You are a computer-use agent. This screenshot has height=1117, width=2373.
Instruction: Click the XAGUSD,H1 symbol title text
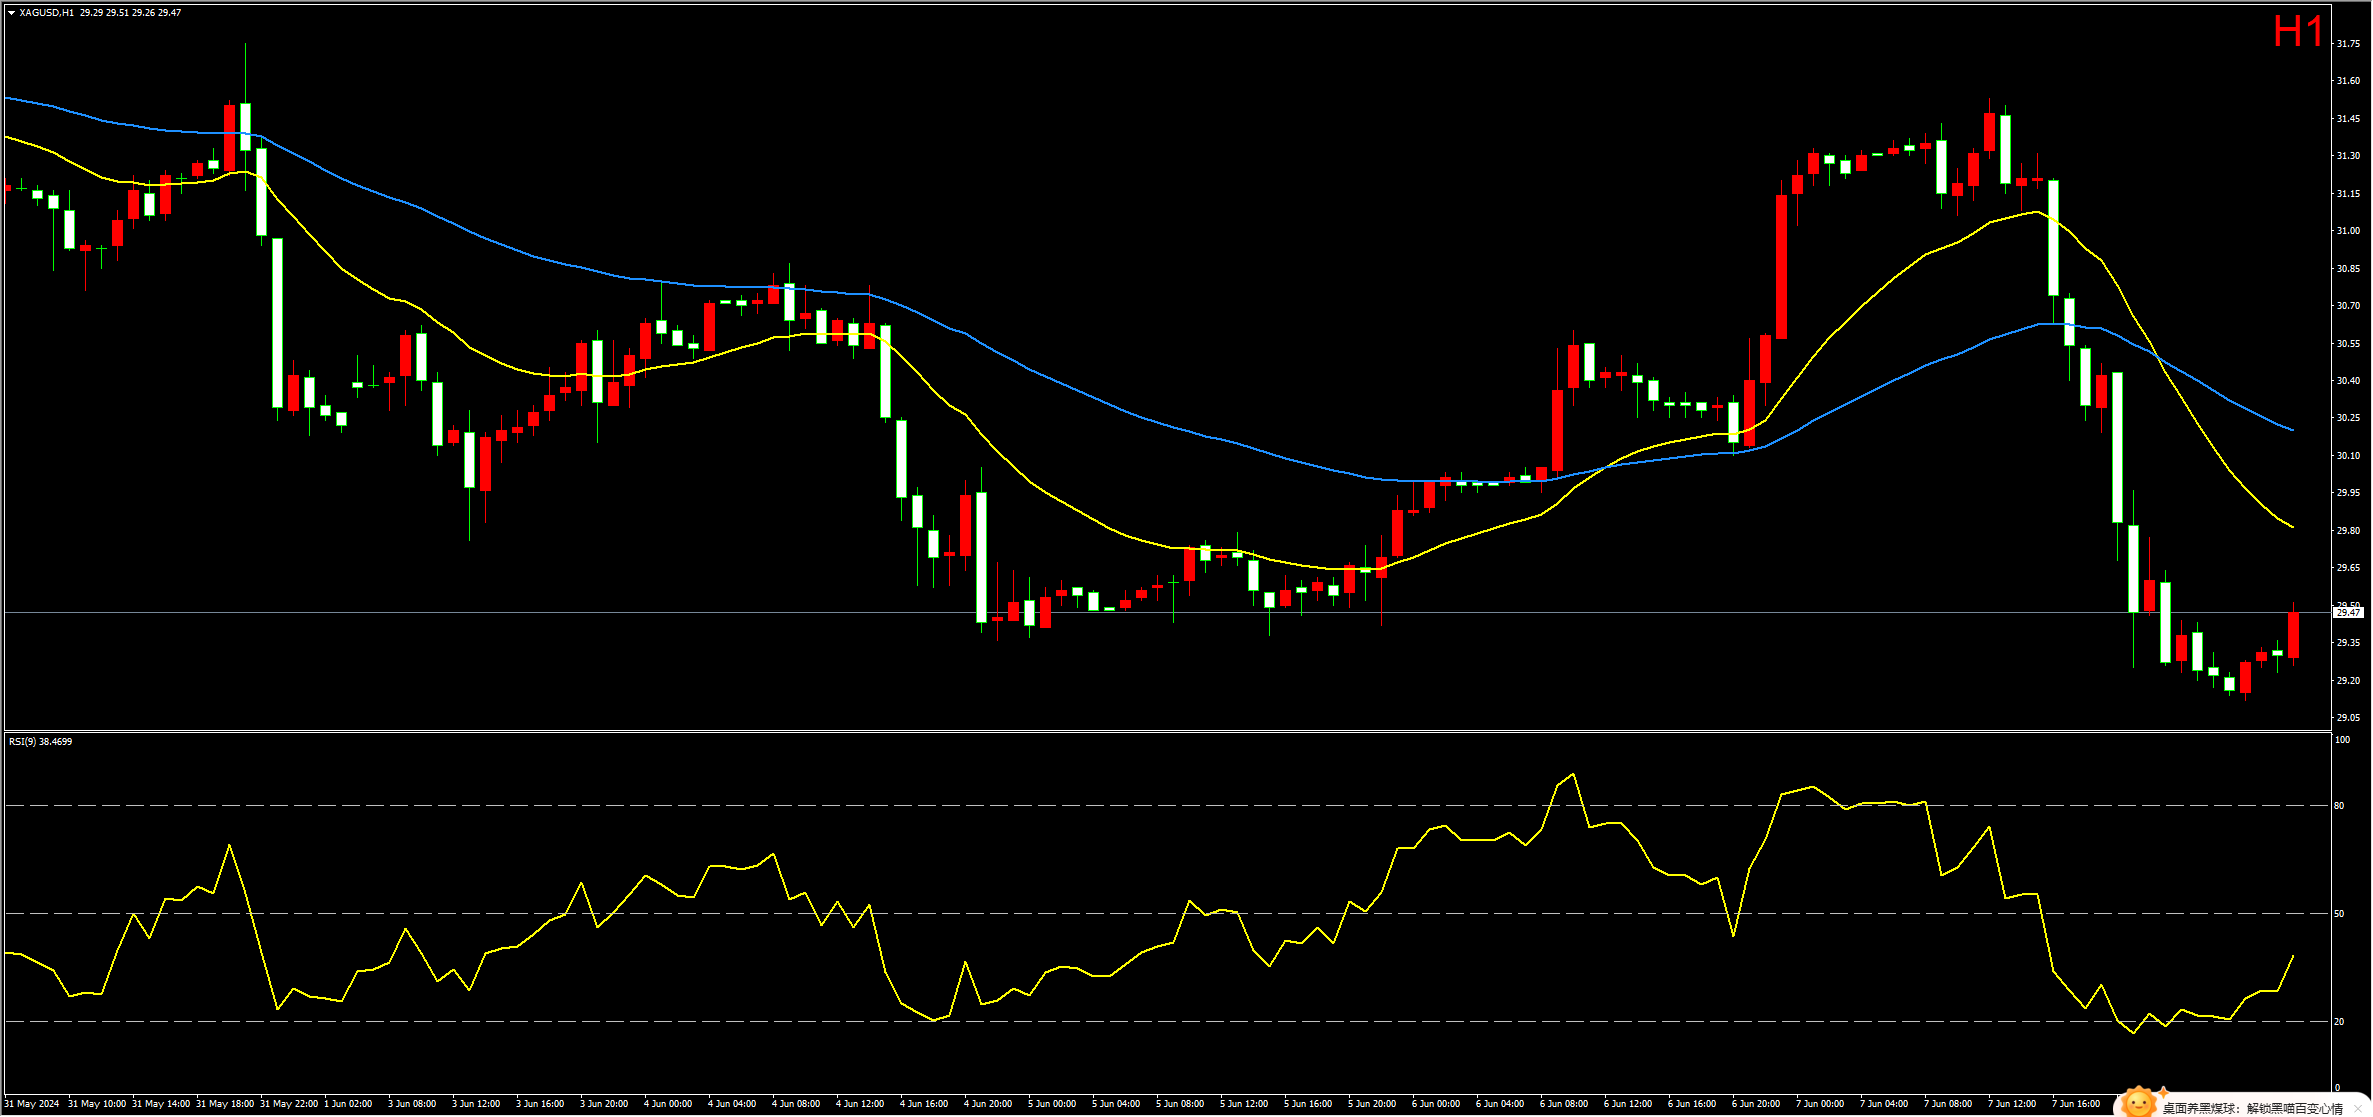click(47, 13)
